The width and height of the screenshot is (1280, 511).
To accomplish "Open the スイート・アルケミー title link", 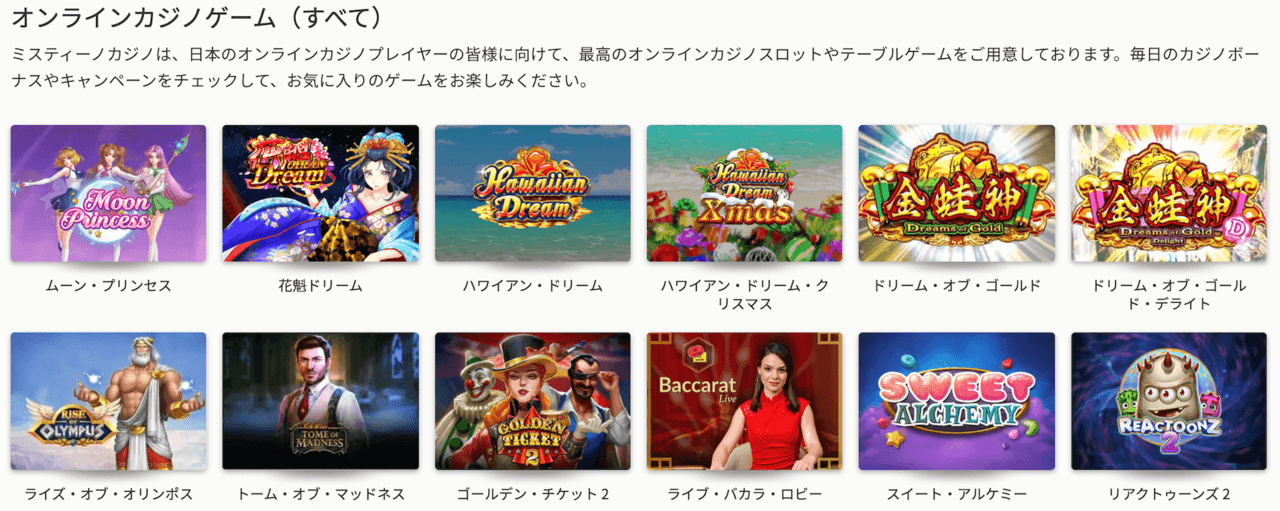I will click(x=957, y=494).
